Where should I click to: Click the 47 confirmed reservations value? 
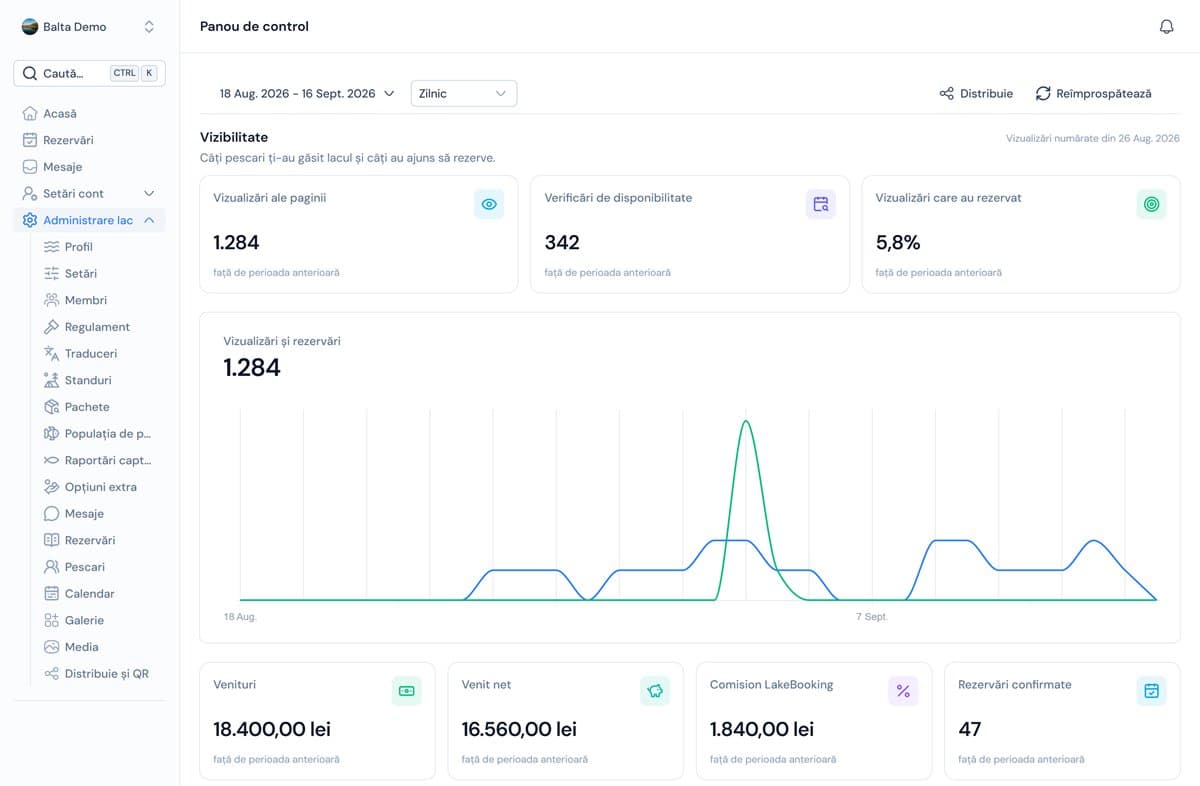tap(969, 729)
